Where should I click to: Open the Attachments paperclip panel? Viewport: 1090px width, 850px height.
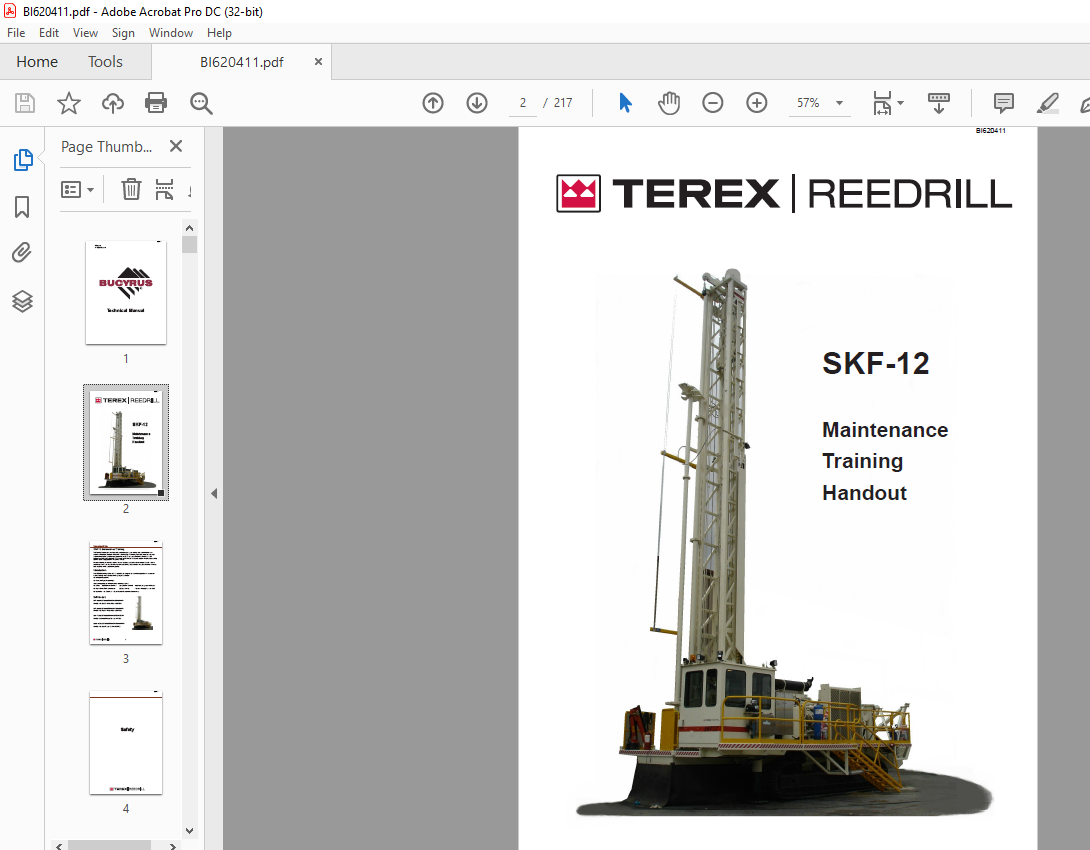(x=22, y=252)
